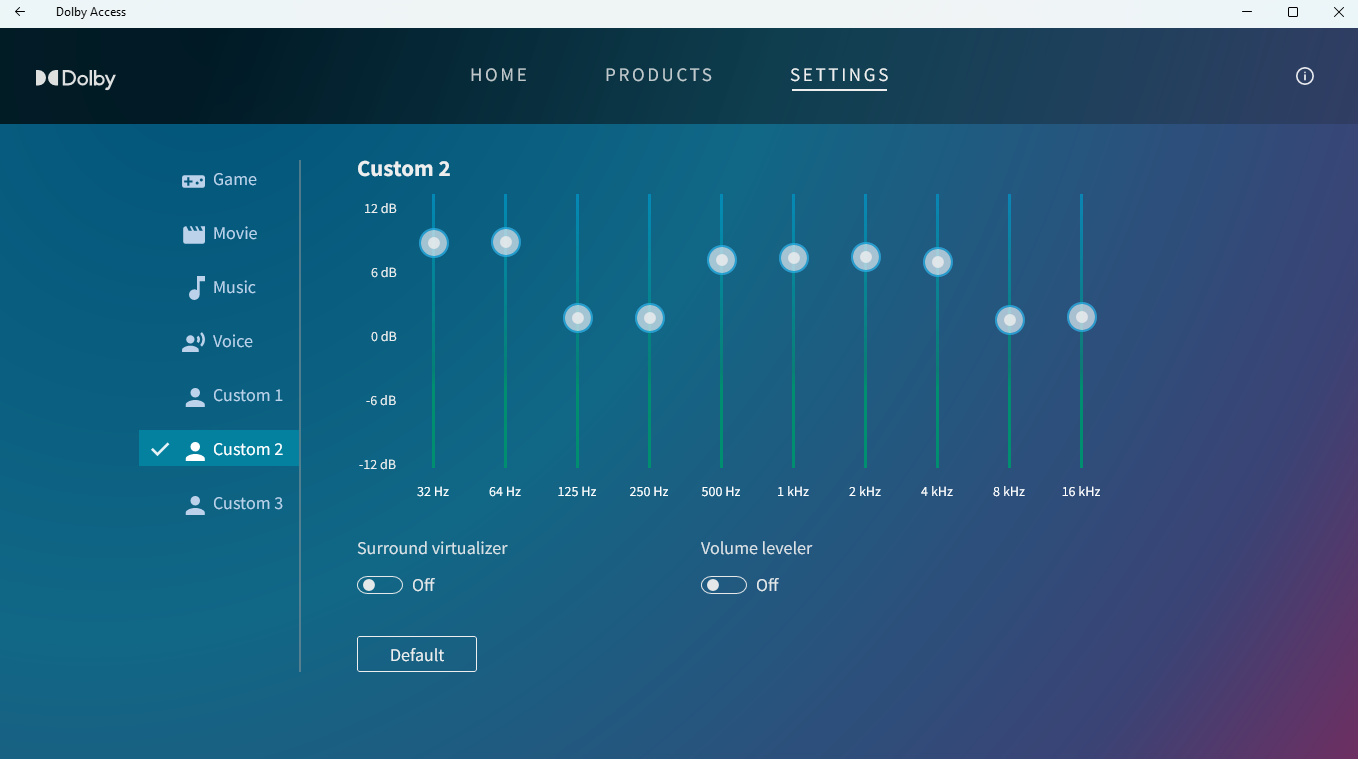The image size is (1358, 759).
Task: Click the 64 Hz slider knob
Action: (506, 242)
